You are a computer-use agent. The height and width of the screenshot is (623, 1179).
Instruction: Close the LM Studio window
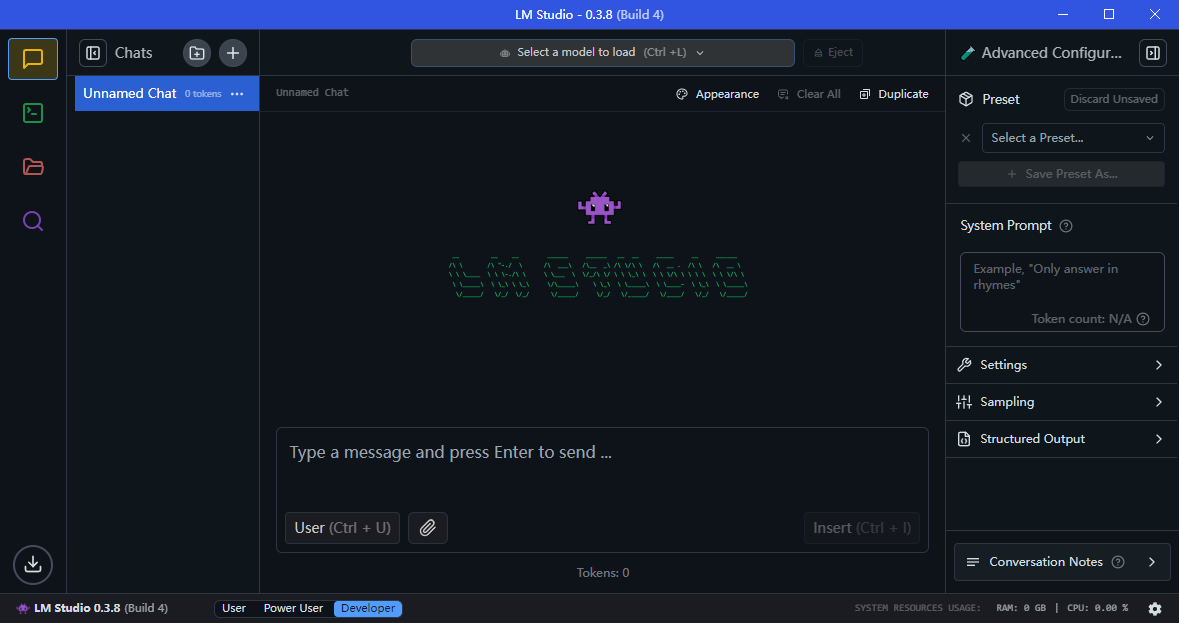[x=1155, y=14]
